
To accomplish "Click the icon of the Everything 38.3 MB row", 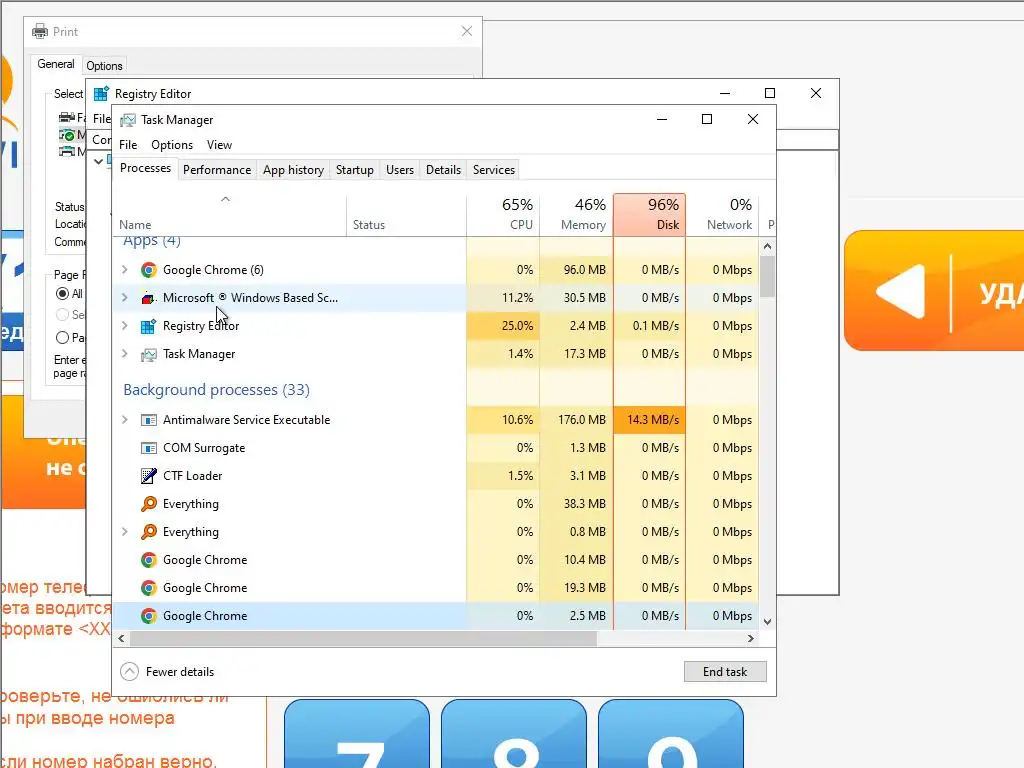I will (x=149, y=504).
